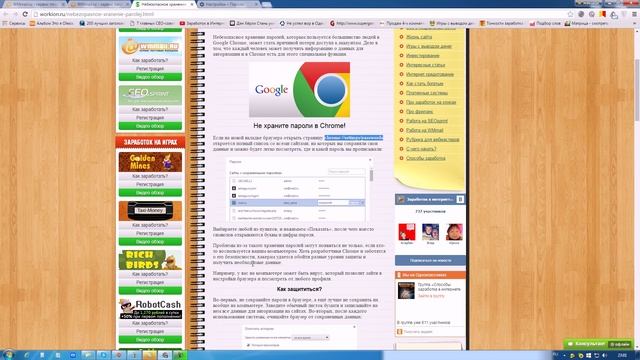Click Видео обзор under Rich Birds
The height and width of the screenshot is (360, 640).
click(x=150, y=291)
